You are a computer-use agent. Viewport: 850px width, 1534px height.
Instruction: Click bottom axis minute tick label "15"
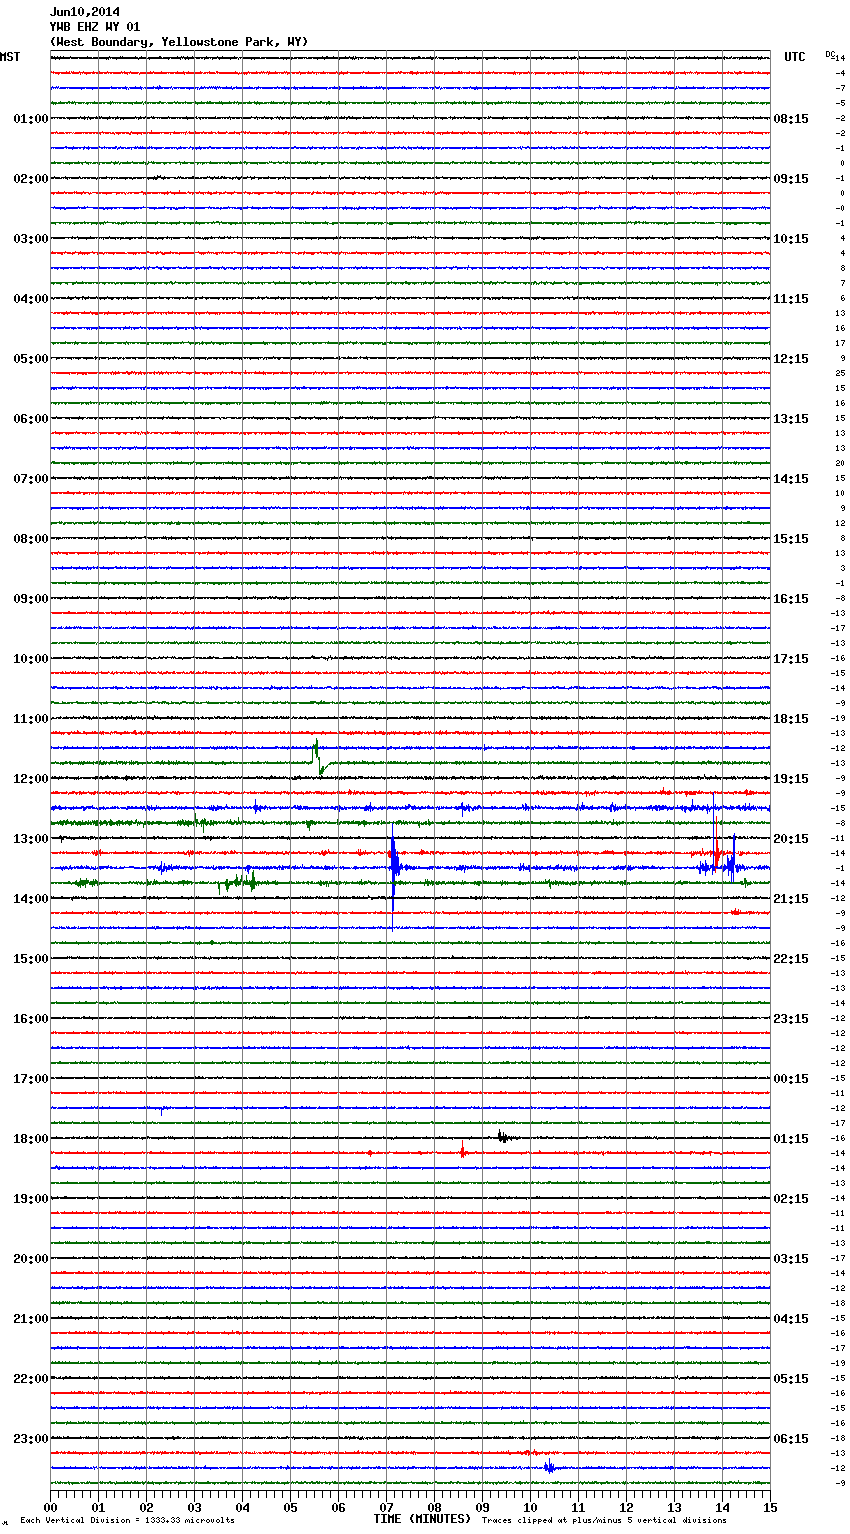(x=770, y=1507)
